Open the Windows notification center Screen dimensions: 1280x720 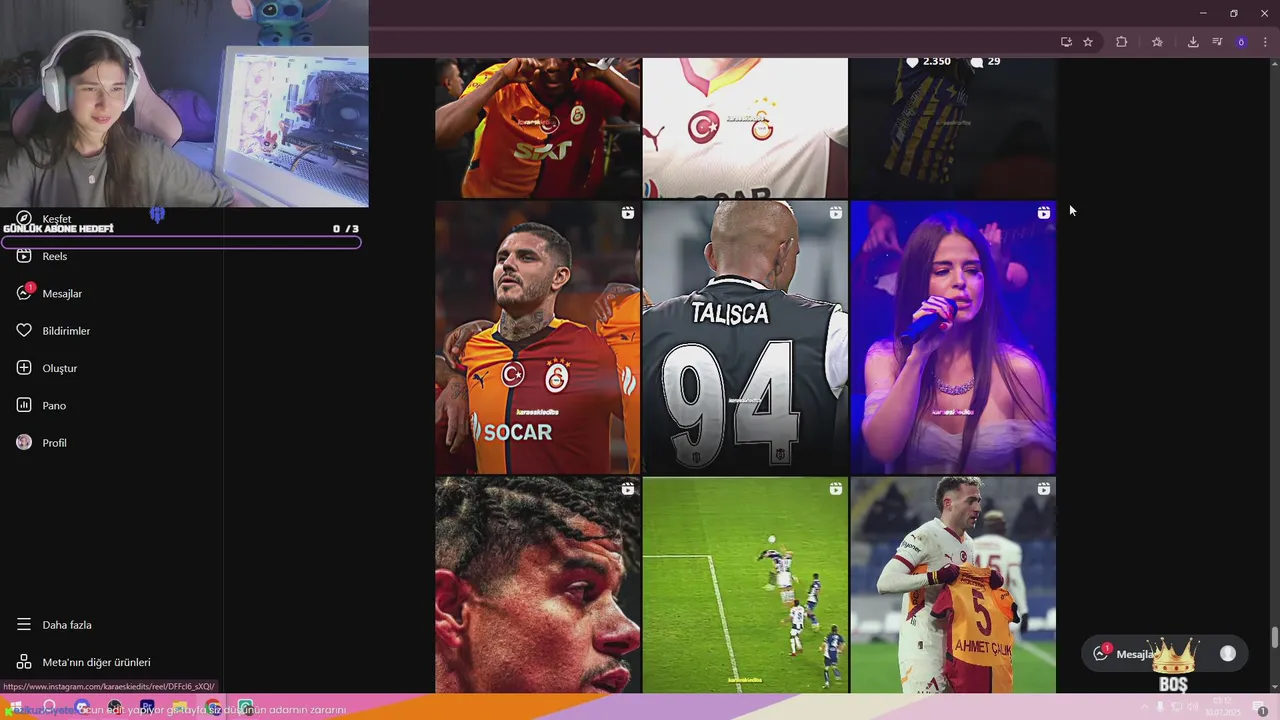click(x=1262, y=708)
